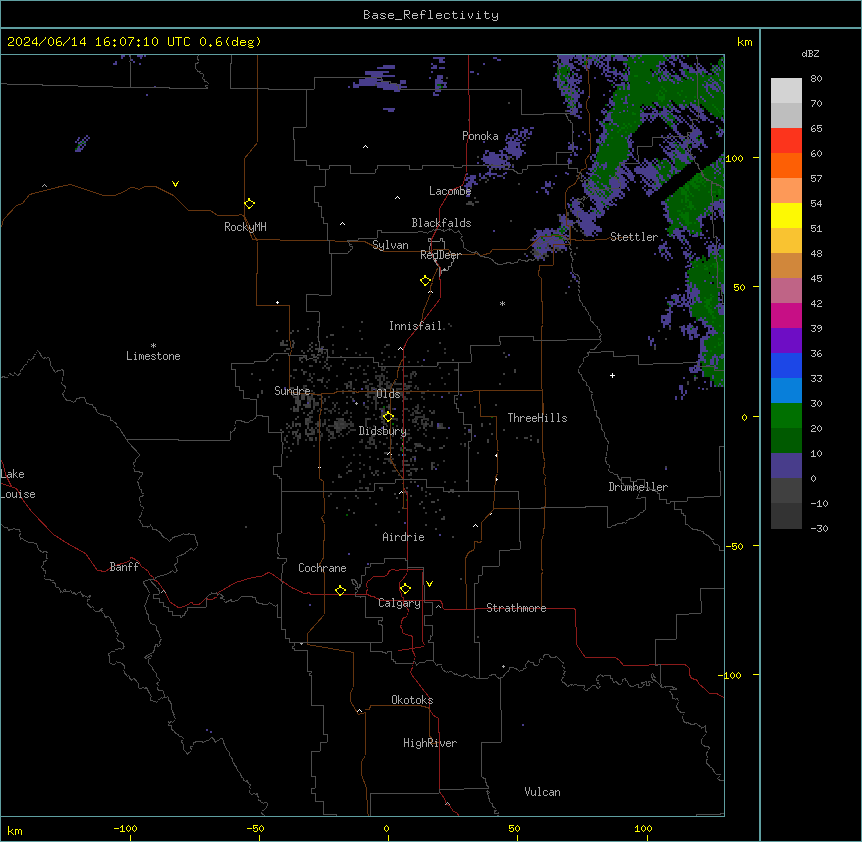862x842 pixels.
Task: Click the ThreeHills label
Action: tap(537, 418)
